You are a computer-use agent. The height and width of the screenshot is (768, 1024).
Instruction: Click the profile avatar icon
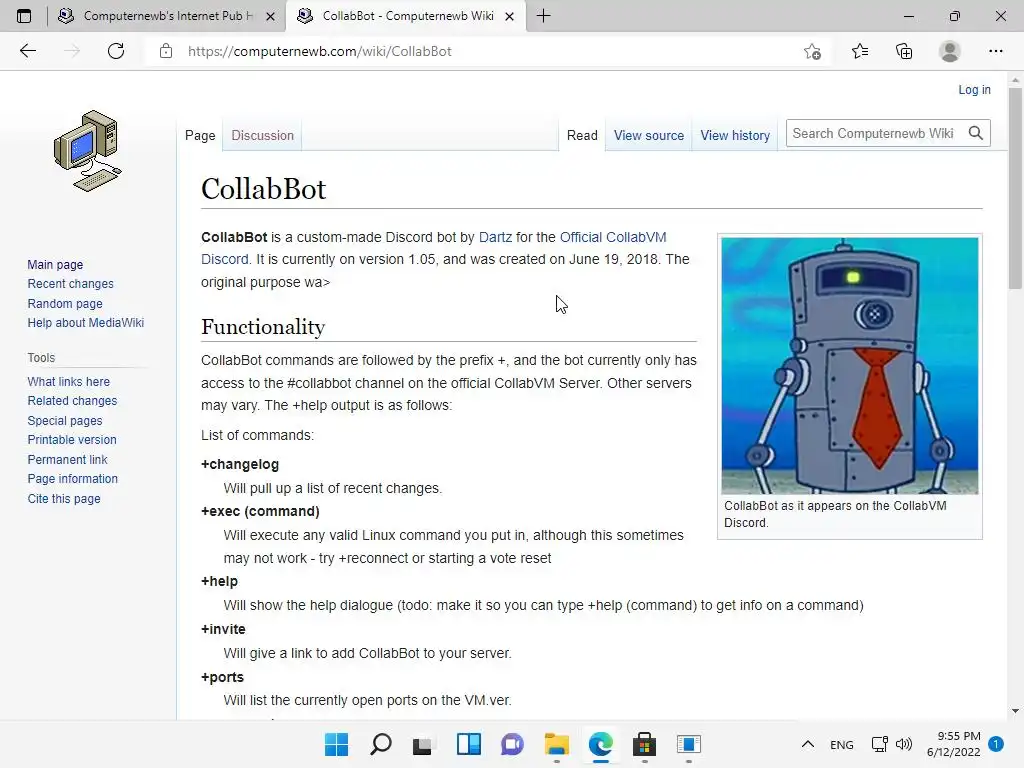click(950, 51)
